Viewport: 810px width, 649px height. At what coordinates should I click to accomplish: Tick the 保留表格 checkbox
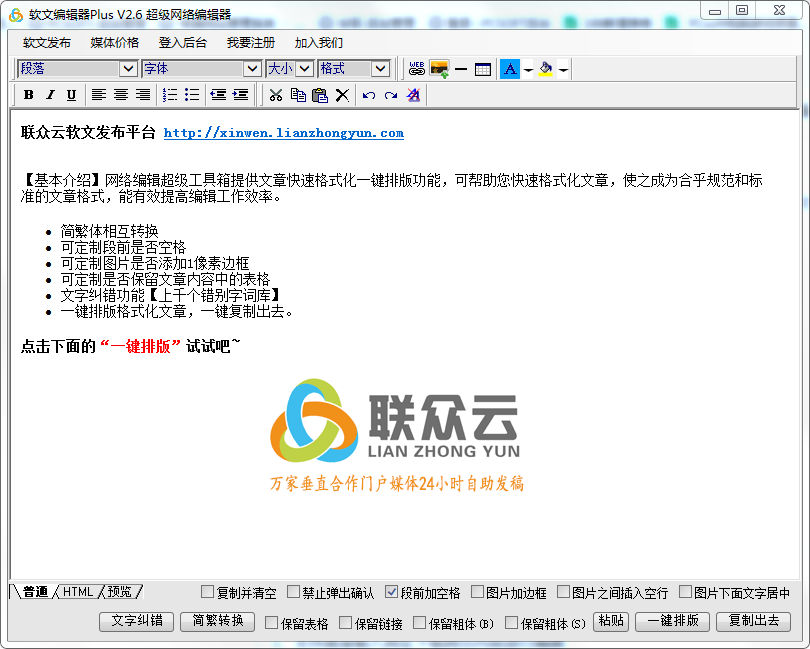click(x=272, y=623)
